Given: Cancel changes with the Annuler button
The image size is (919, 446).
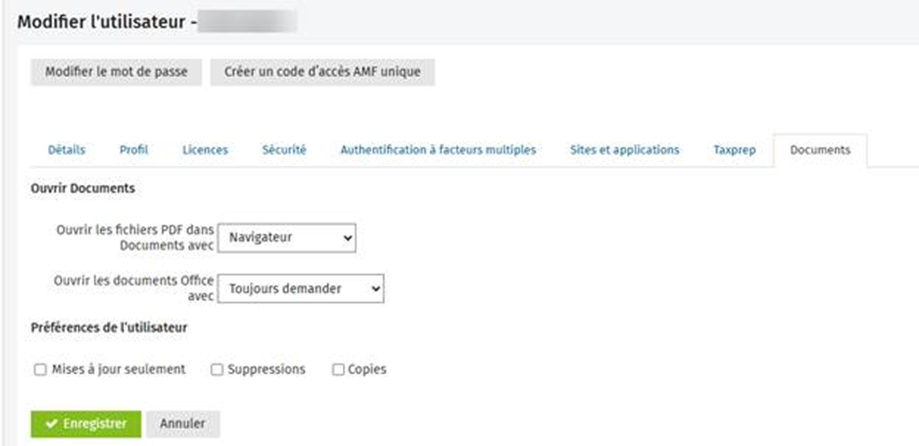Looking at the screenshot, I should pyautogui.click(x=183, y=424).
